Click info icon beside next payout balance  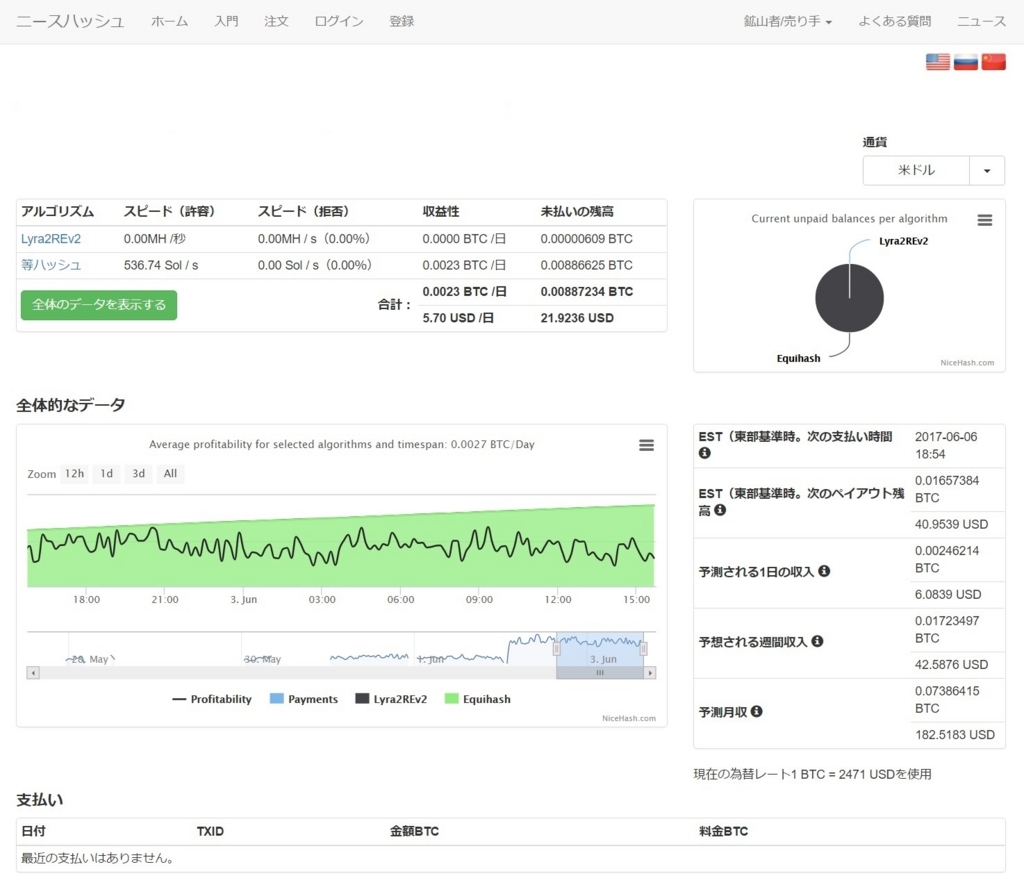(x=720, y=509)
